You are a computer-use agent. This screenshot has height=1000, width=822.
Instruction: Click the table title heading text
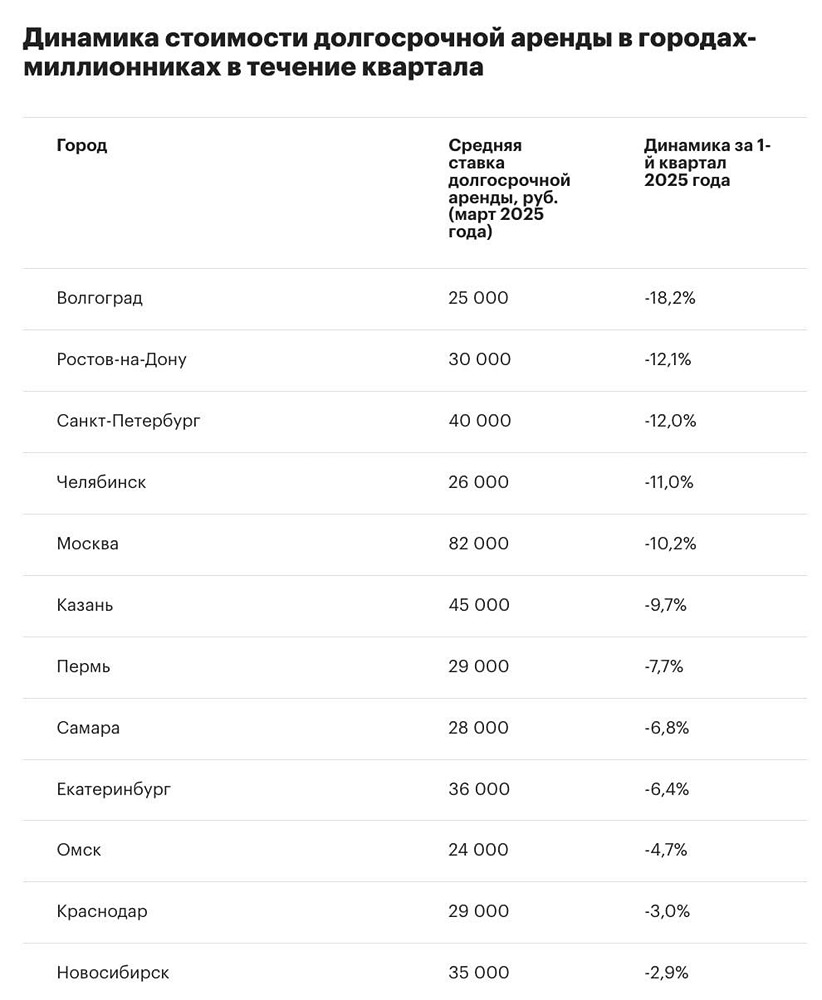point(389,53)
